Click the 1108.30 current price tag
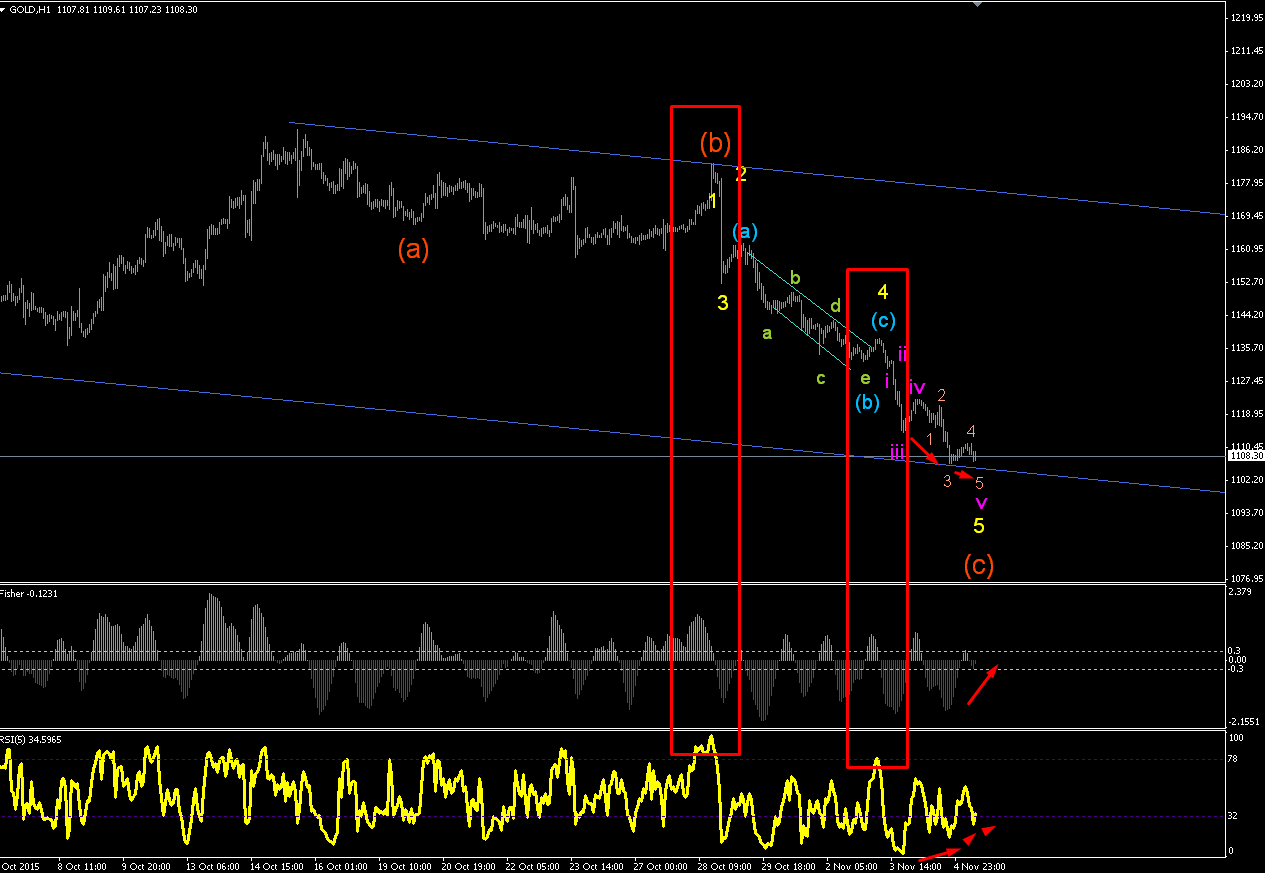 (1245, 456)
